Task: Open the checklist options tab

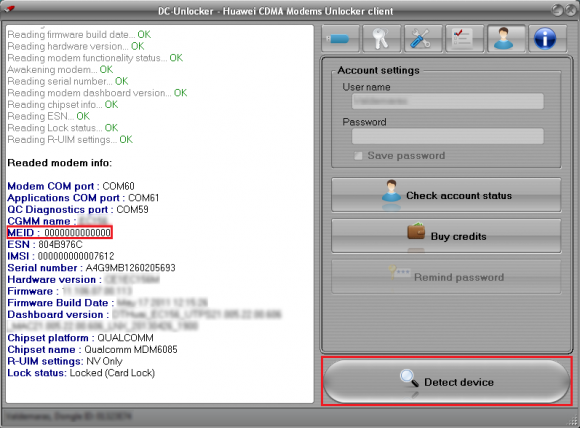Action: (465, 38)
